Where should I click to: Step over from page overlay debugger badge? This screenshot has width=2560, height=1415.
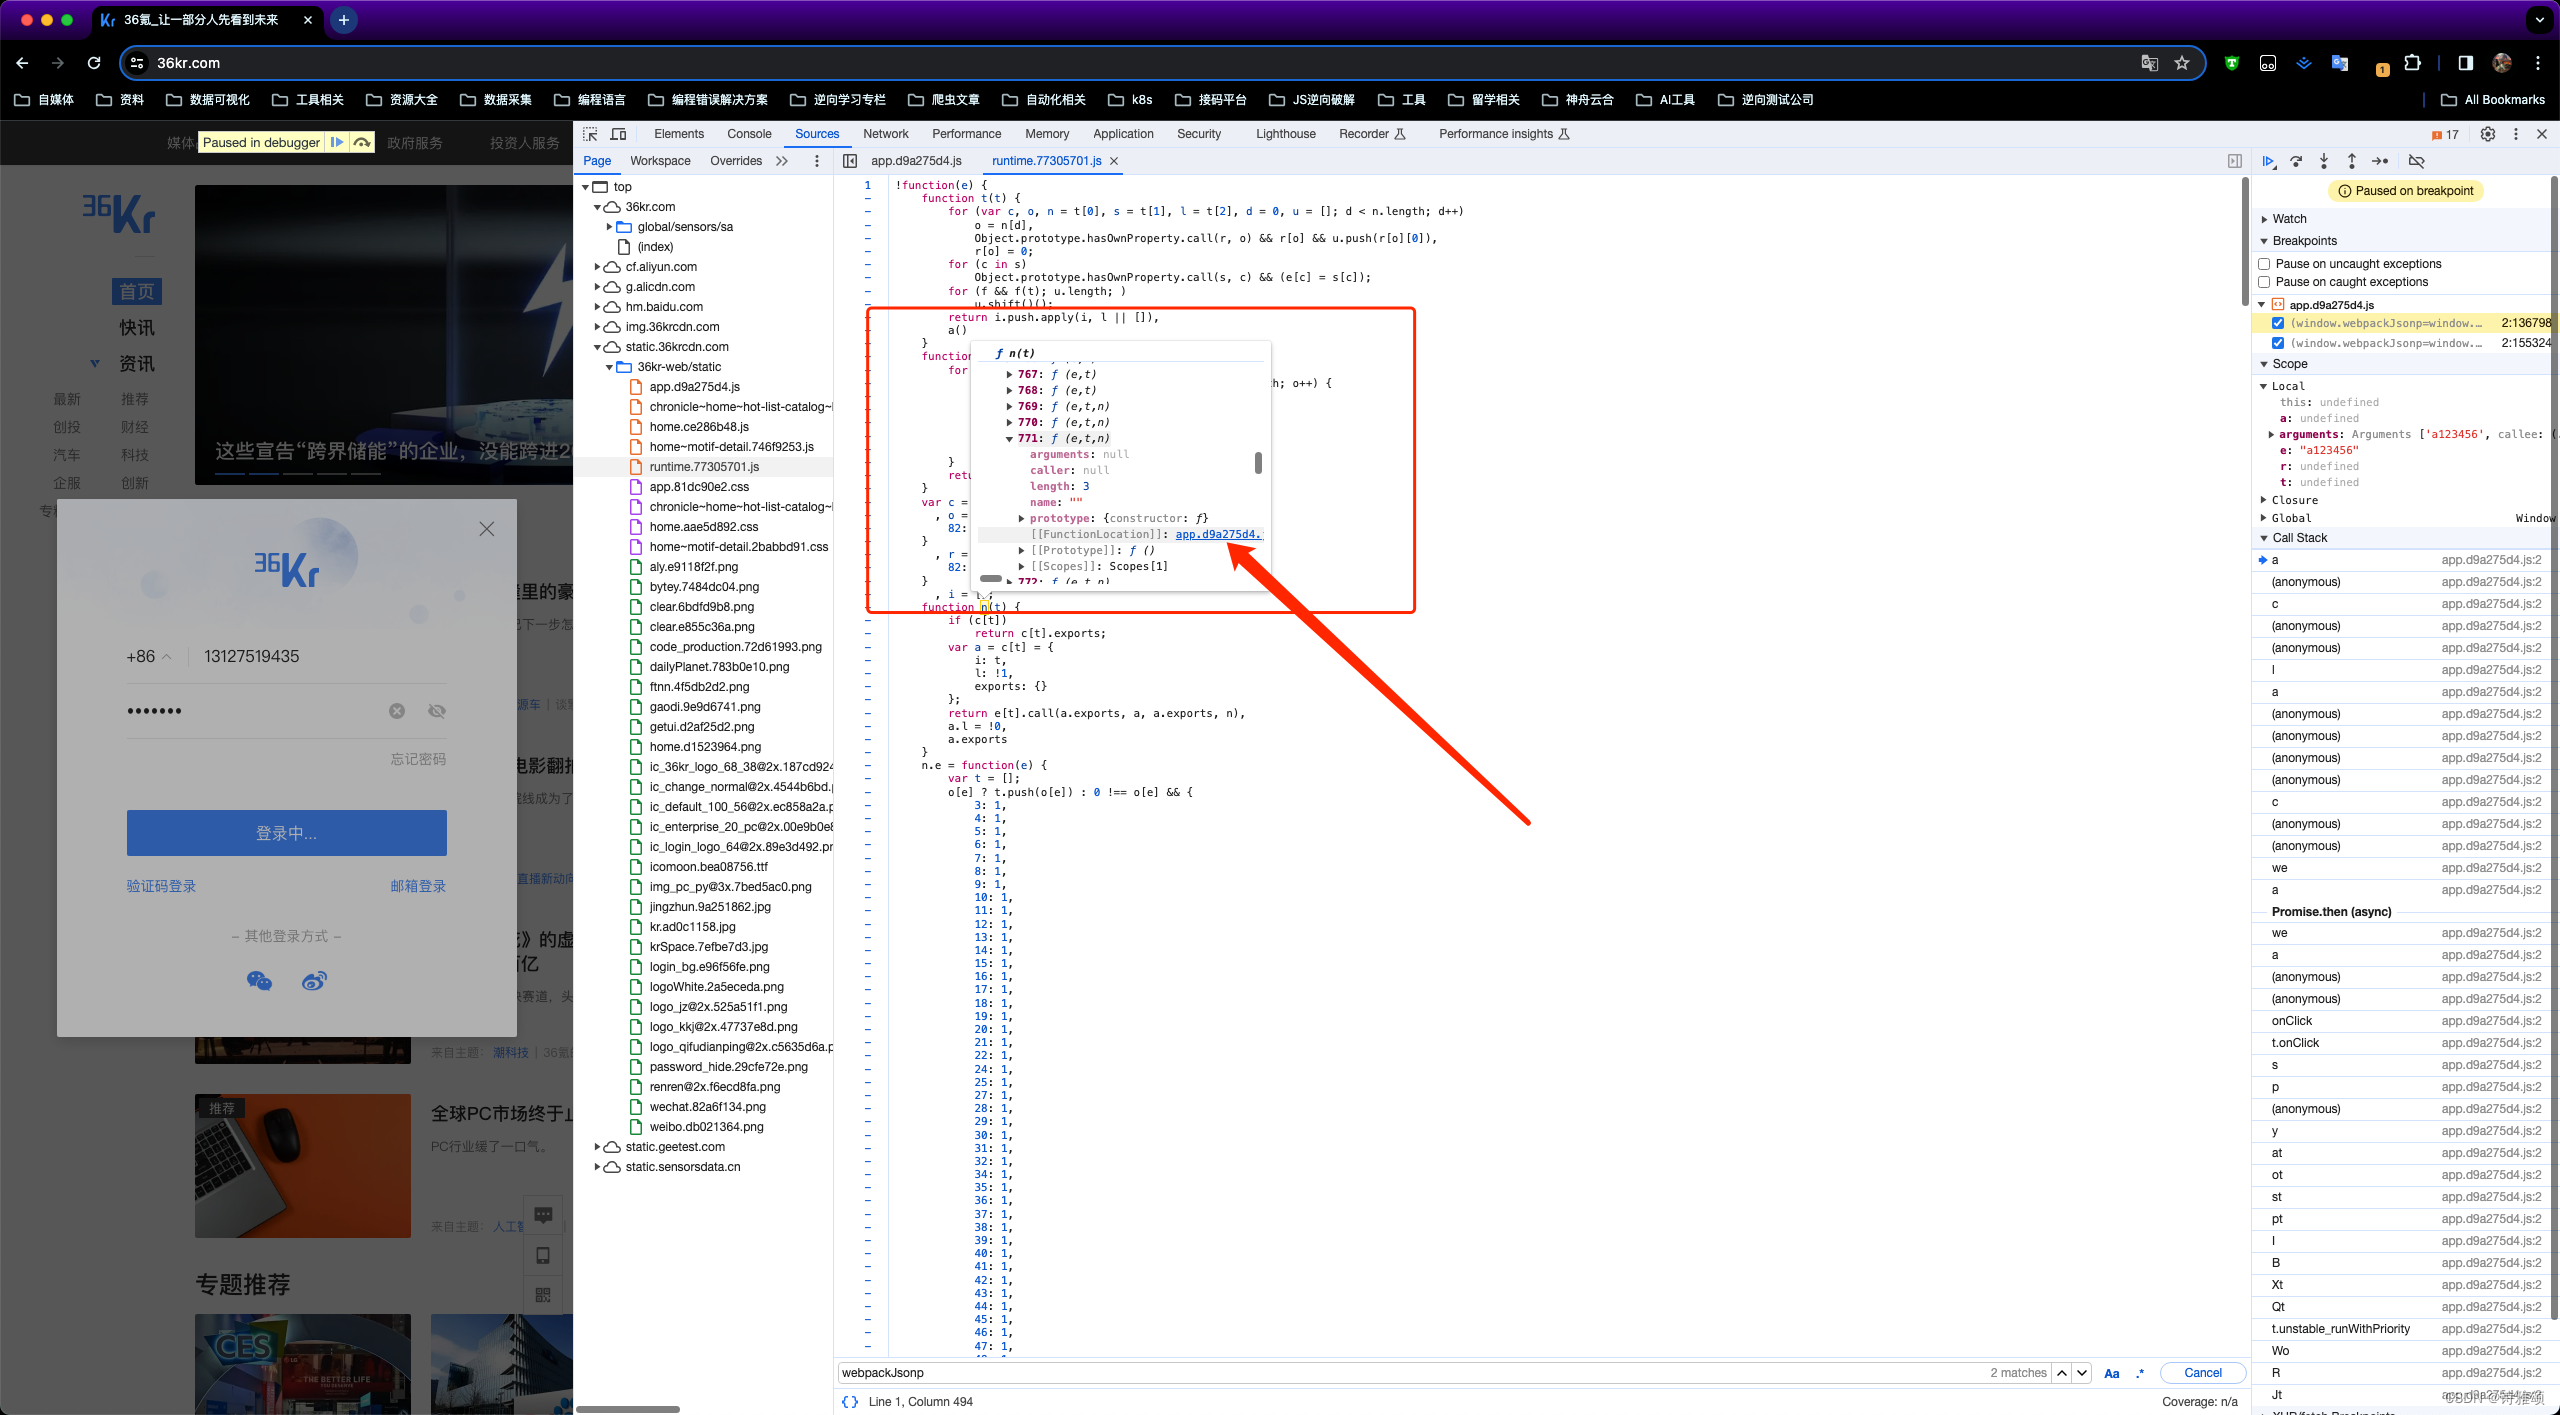(x=362, y=143)
